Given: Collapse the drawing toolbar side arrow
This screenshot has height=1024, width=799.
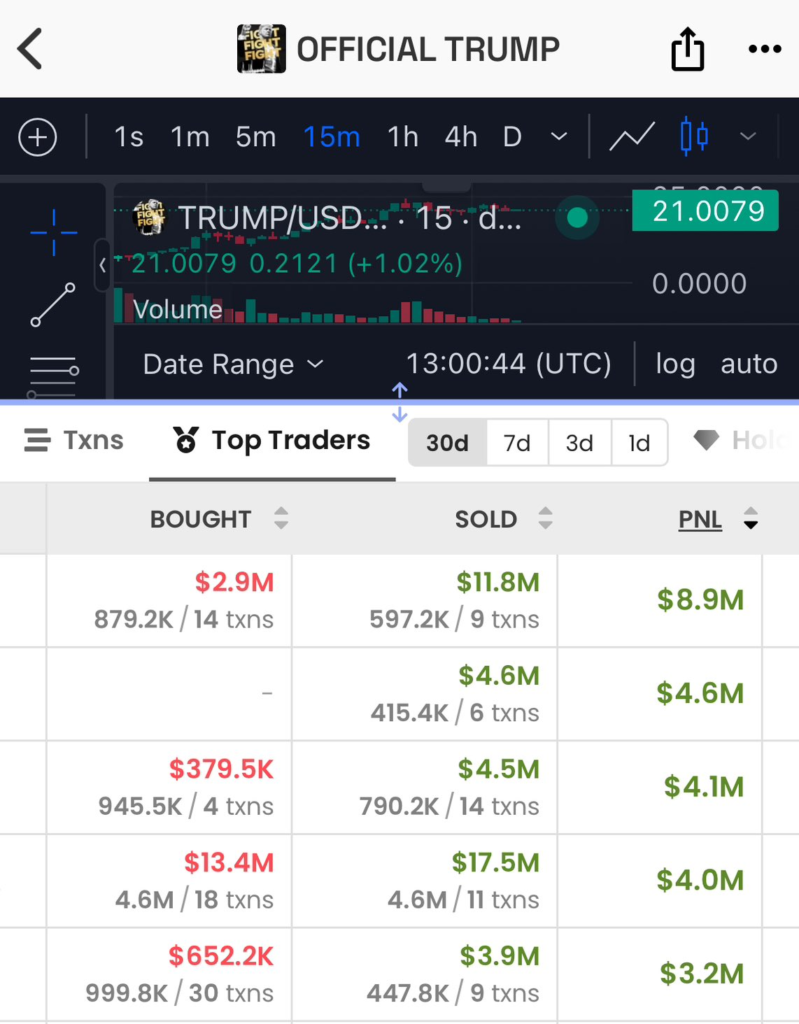Looking at the screenshot, I should point(103,265).
